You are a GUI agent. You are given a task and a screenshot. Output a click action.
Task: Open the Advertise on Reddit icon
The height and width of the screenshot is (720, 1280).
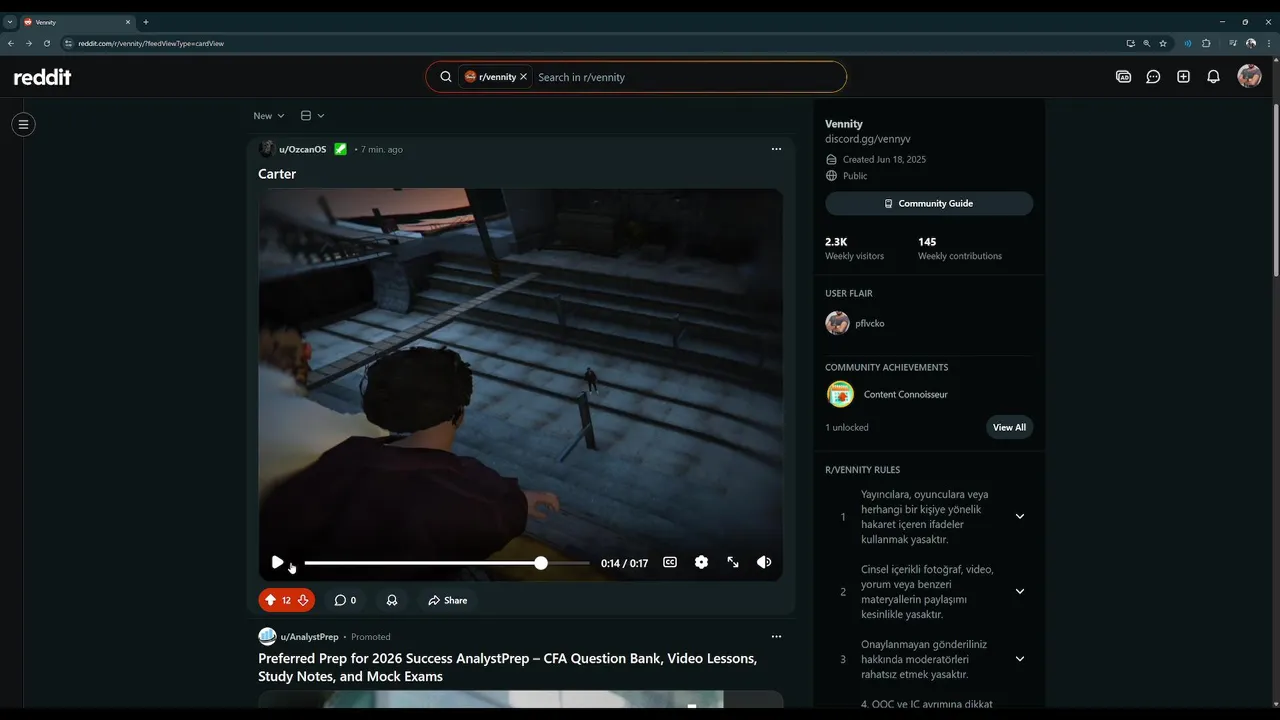[1123, 77]
